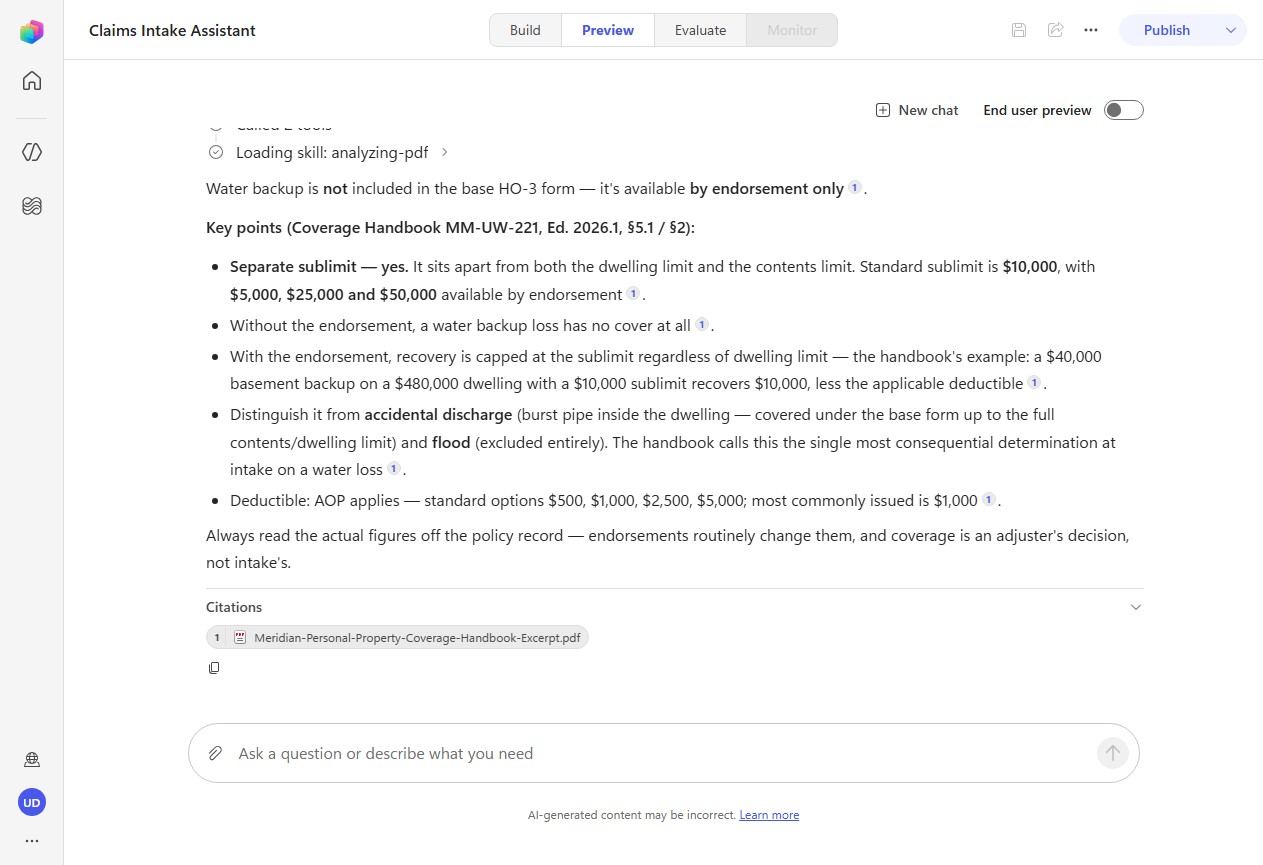This screenshot has width=1263, height=865.
Task: Collapse the Citations section chevron
Action: 1135,607
